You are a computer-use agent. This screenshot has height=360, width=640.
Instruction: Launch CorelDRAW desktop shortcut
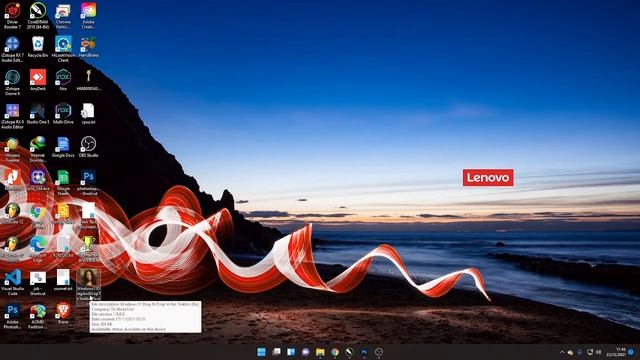point(38,16)
